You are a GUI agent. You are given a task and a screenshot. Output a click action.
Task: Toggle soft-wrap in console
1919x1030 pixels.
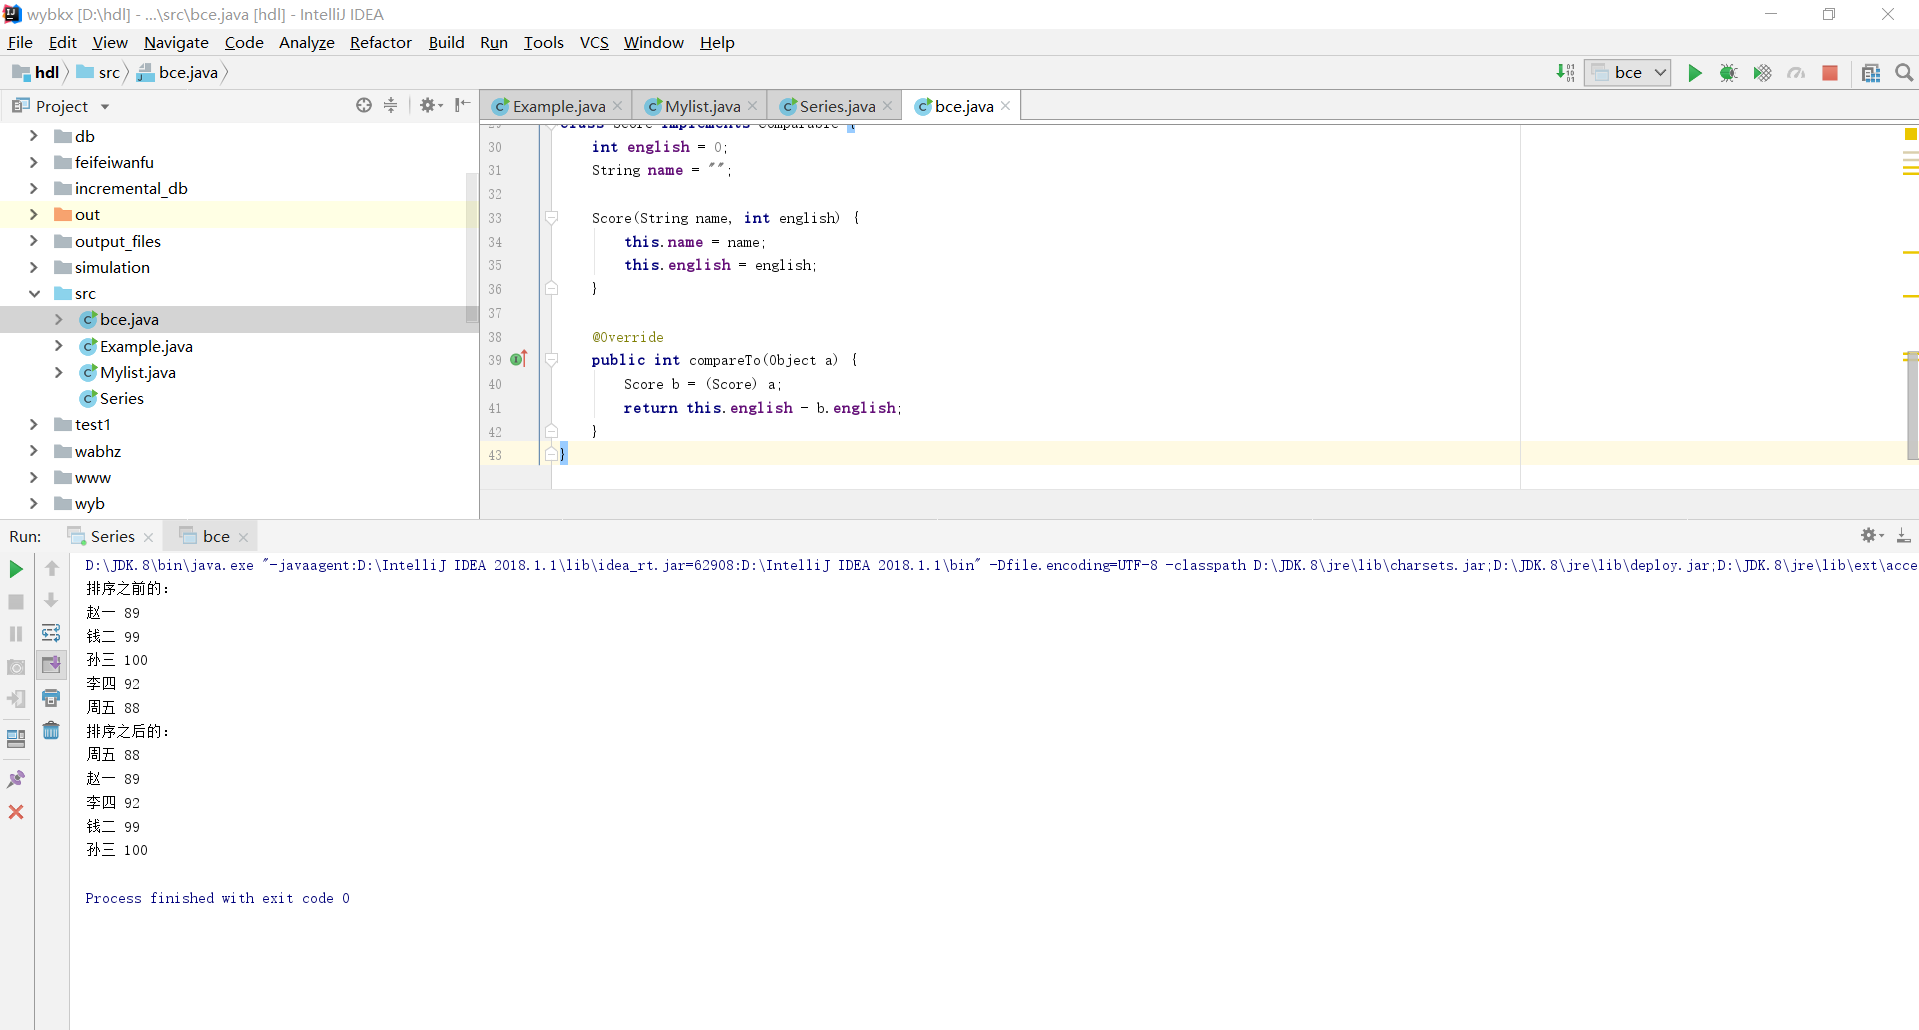click(x=51, y=633)
